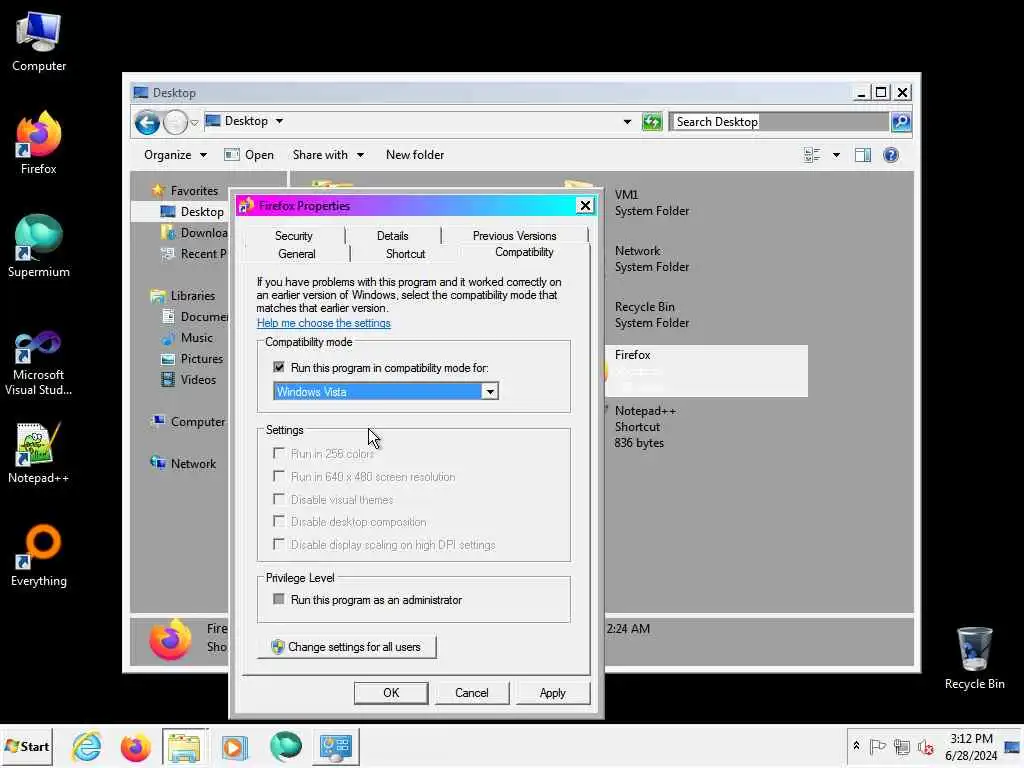Click the network tray icon
Screen dimensions: 1024x768
902,746
